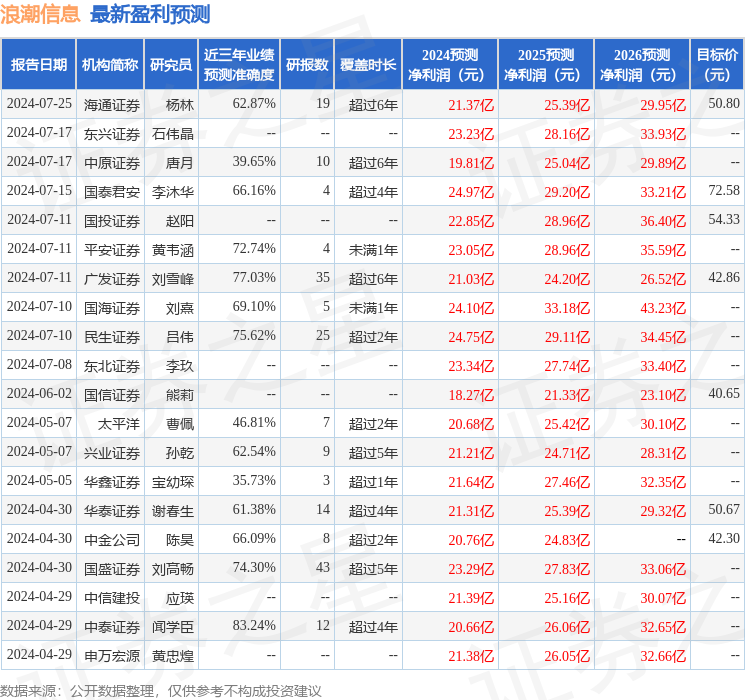
Task: Select the 海通证券 institution cell
Action: pyautogui.click(x=112, y=105)
